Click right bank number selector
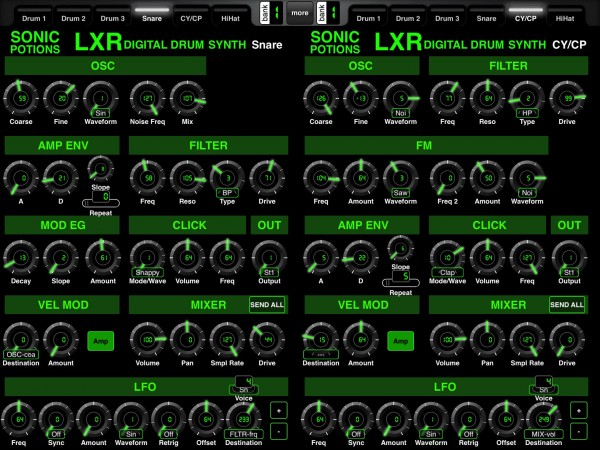 click(334, 13)
